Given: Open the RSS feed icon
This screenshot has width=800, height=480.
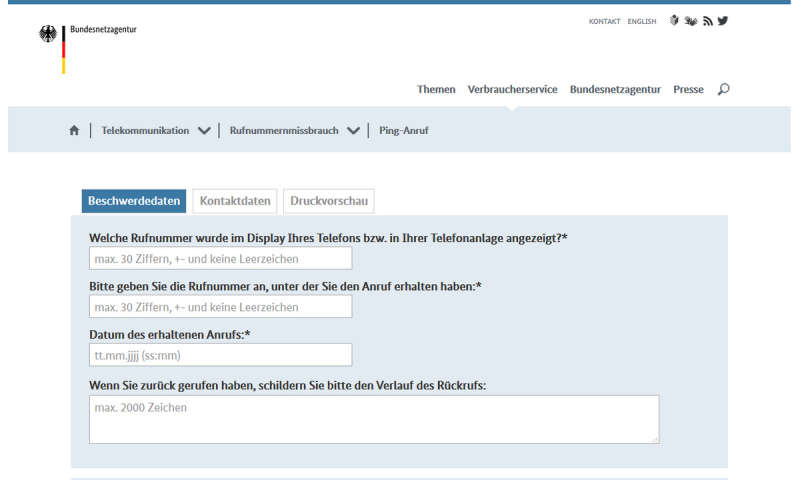Looking at the screenshot, I should pos(707,21).
